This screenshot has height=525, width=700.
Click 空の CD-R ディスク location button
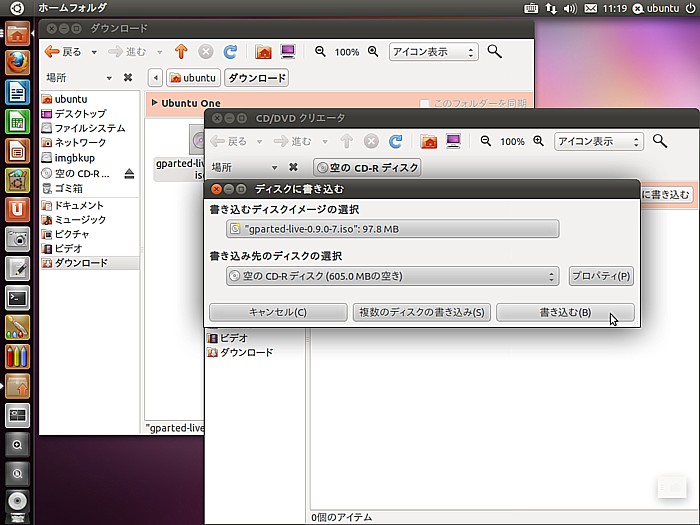tap(367, 168)
